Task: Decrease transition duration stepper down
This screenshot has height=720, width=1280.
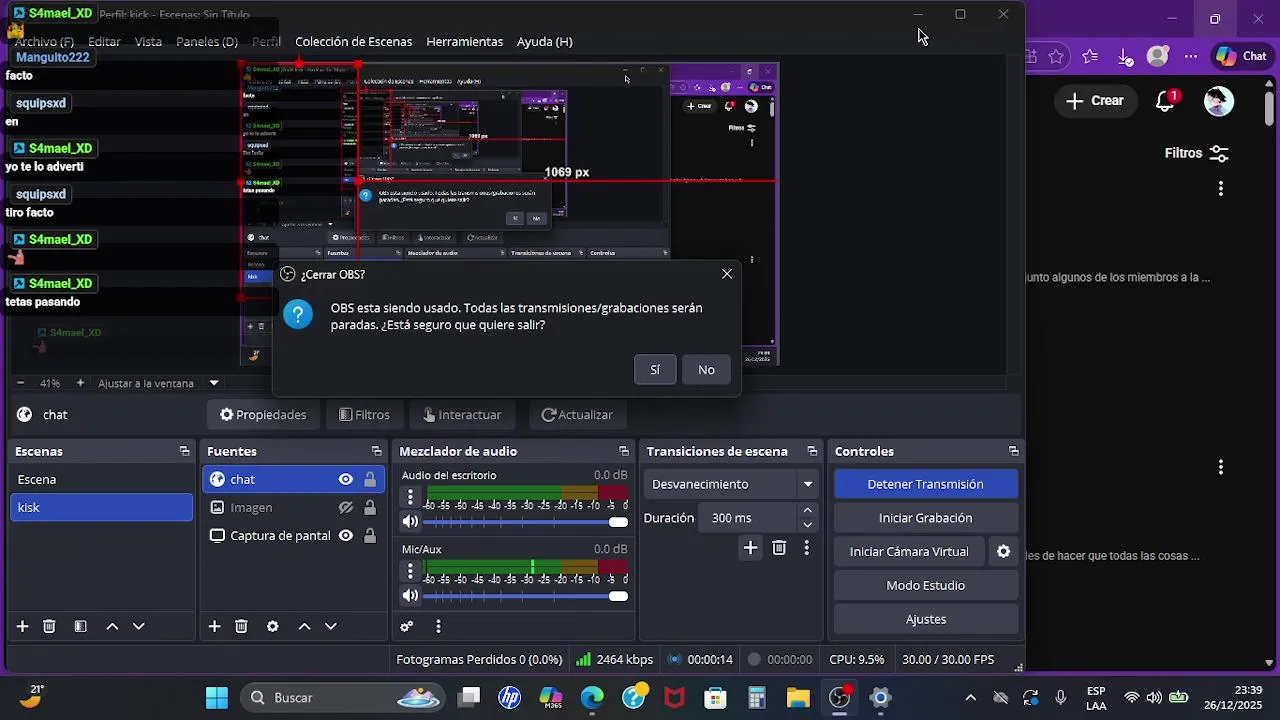Action: pos(808,525)
